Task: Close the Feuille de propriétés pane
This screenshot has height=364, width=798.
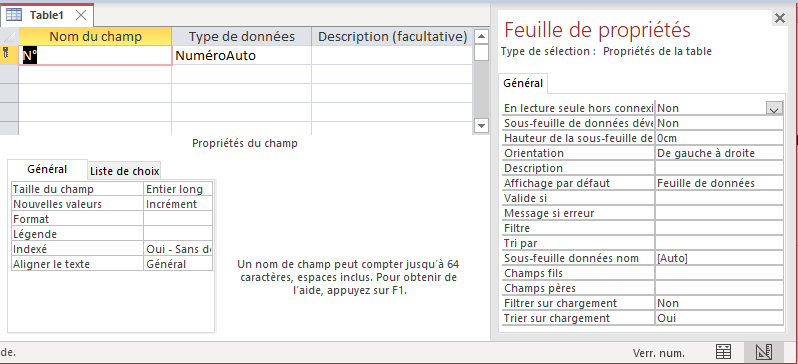Action: [x=779, y=19]
